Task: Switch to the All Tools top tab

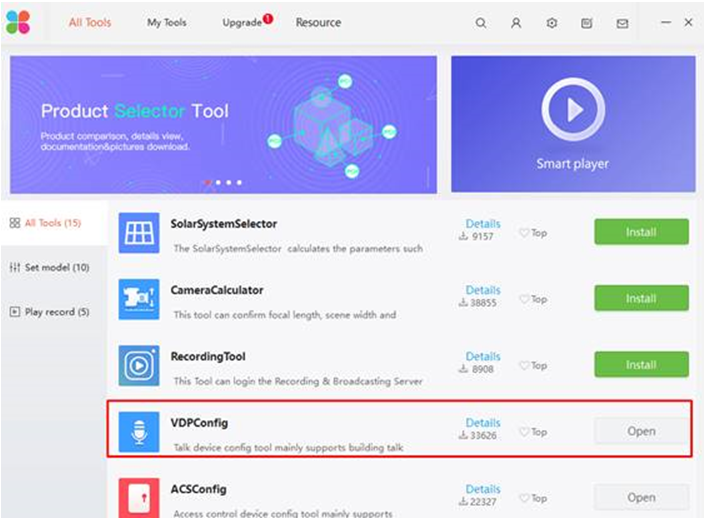Action: [90, 22]
